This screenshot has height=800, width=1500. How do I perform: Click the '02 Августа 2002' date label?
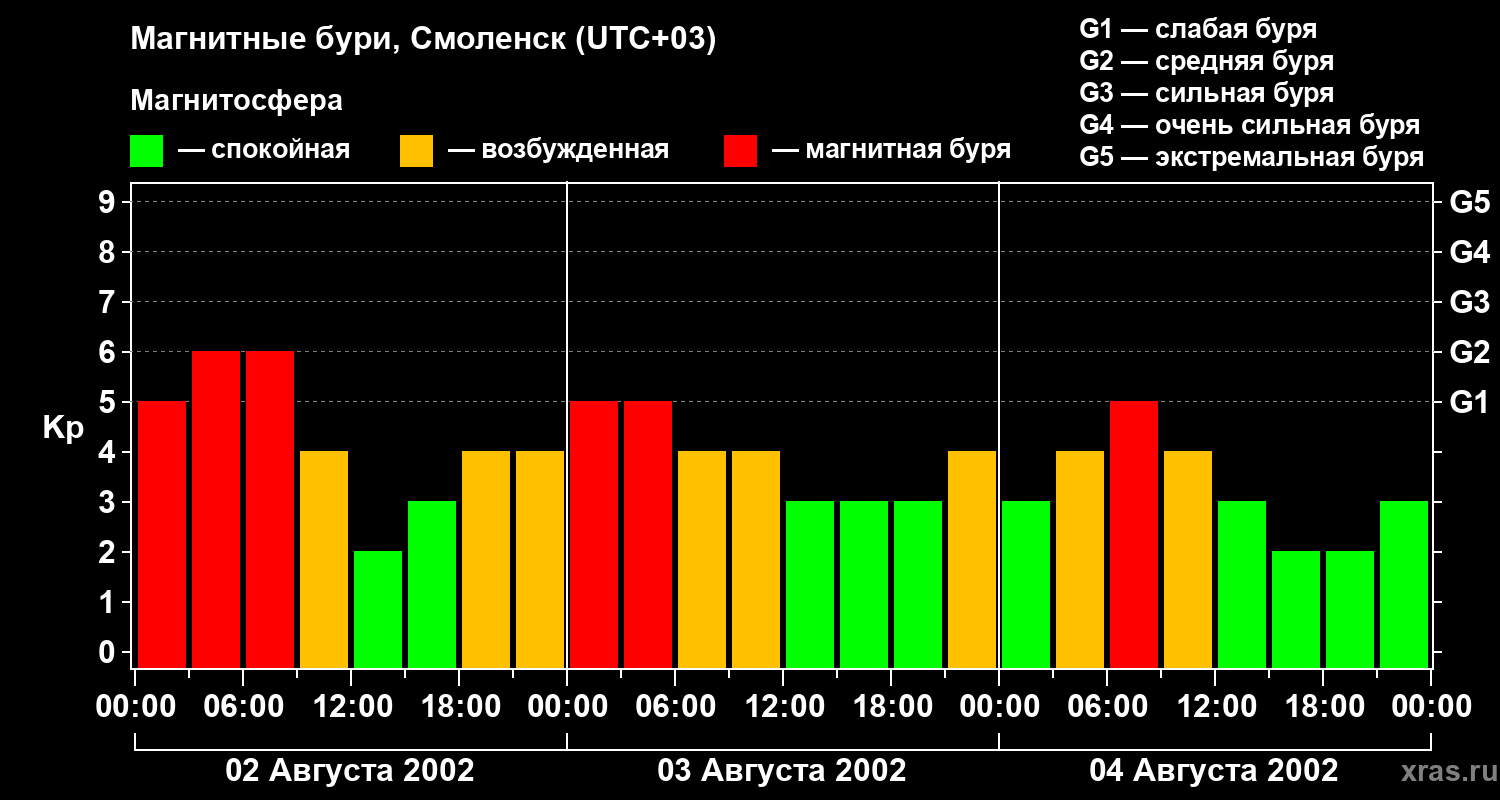[350, 771]
